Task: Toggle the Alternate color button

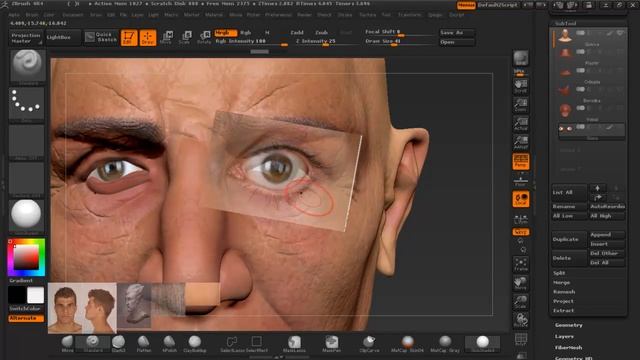Action: pyautogui.click(x=26, y=318)
